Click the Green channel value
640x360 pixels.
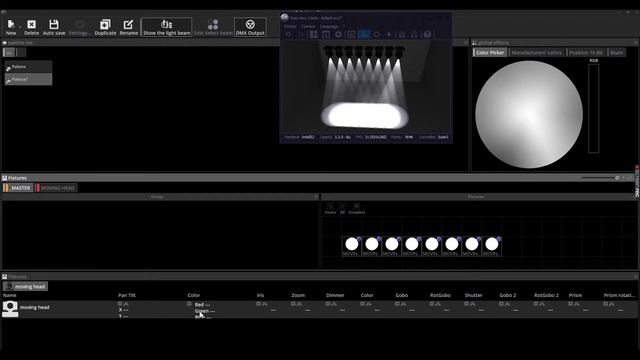205,311
